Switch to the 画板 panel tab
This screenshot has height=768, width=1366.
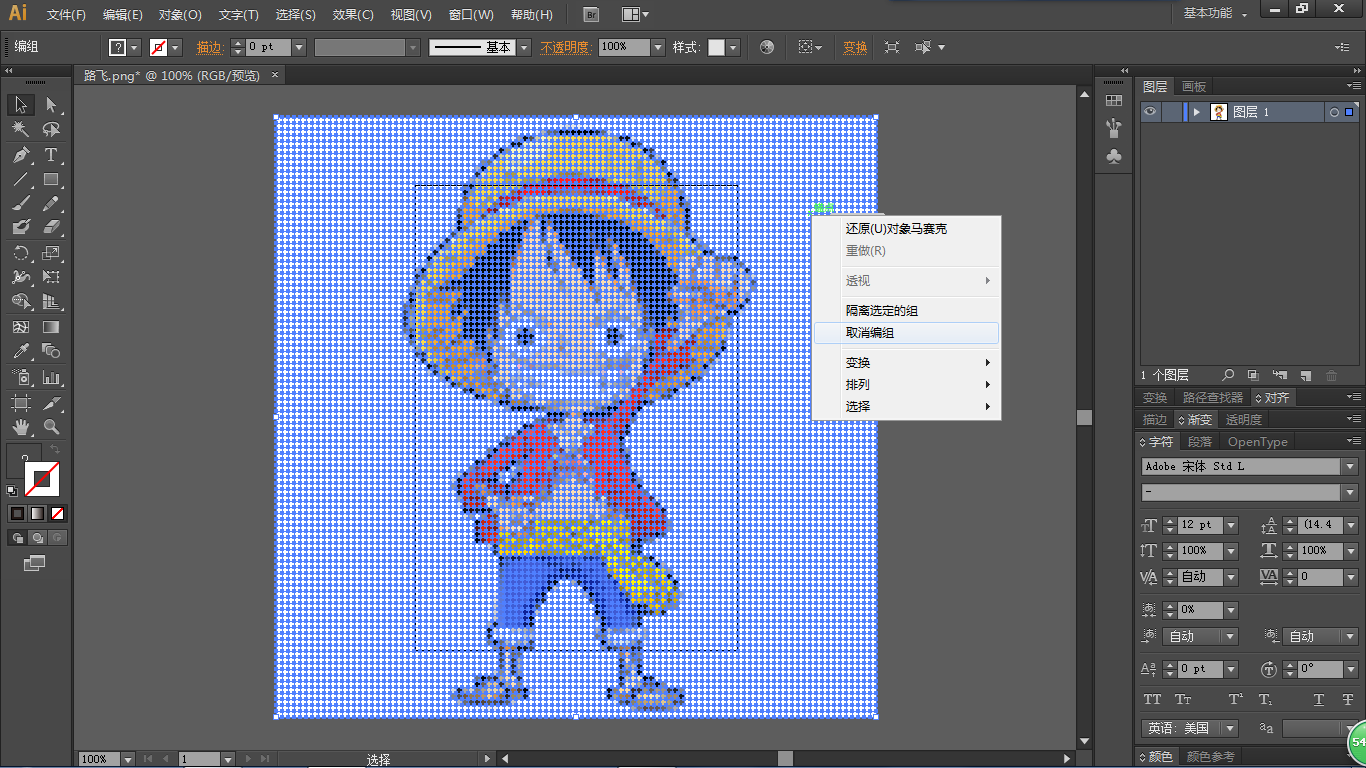1194,86
